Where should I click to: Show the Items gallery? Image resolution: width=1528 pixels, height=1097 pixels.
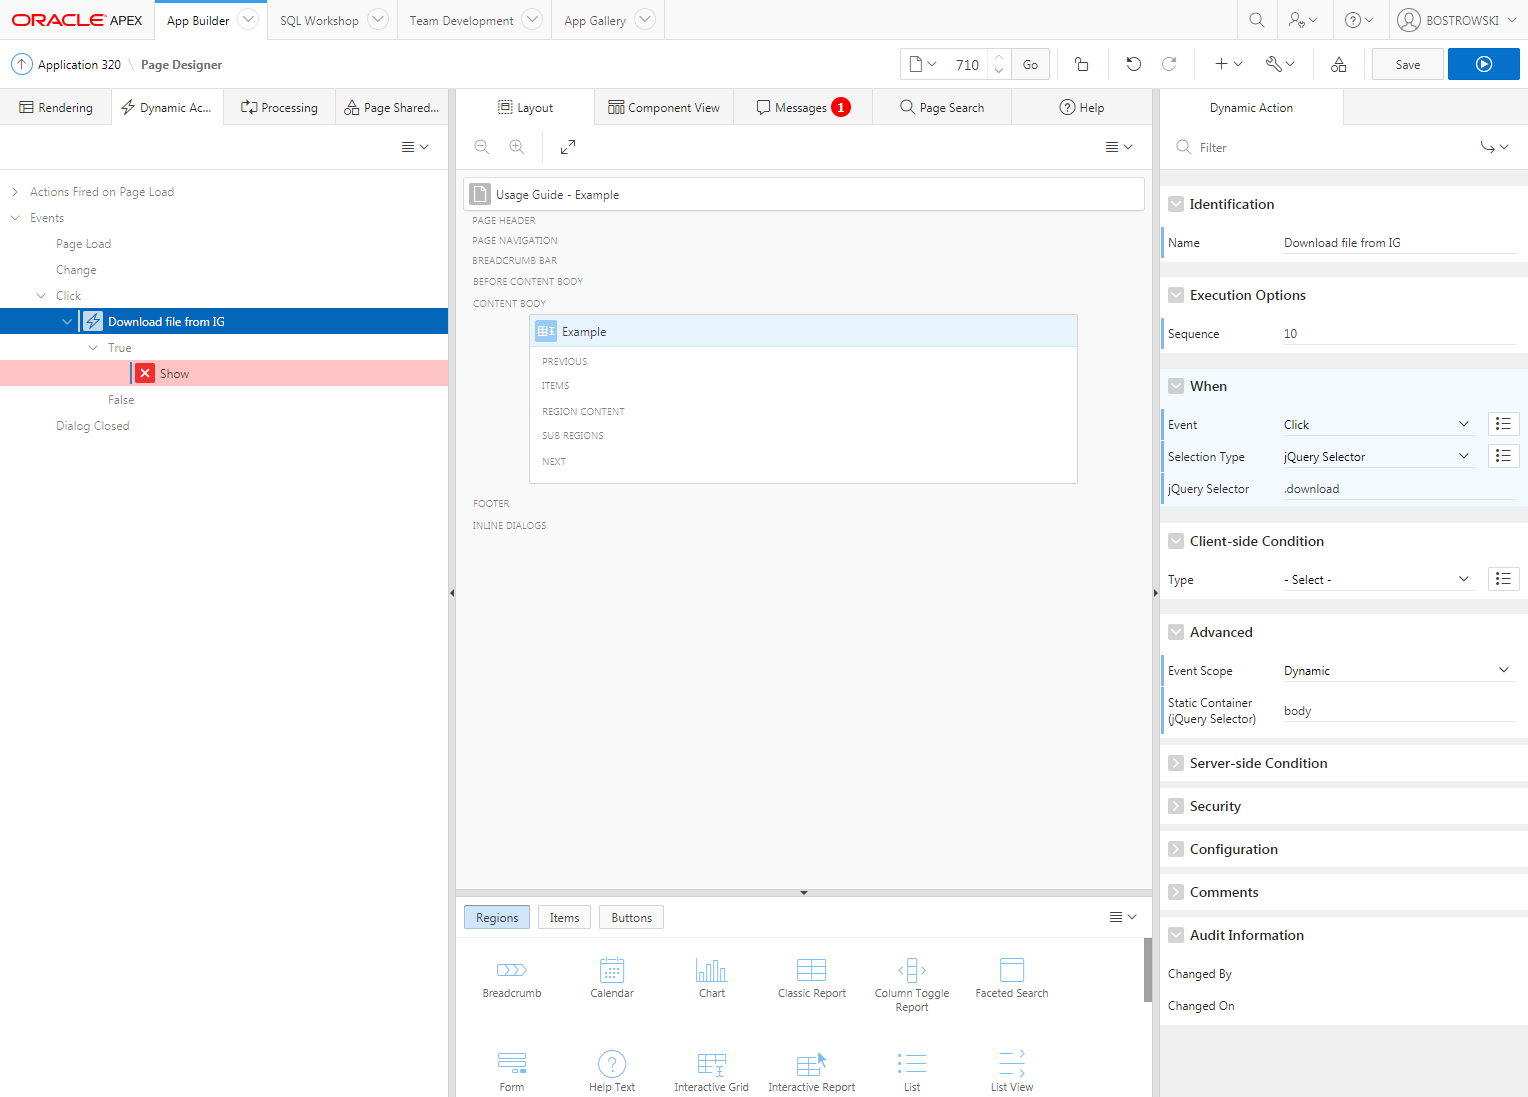[564, 917]
